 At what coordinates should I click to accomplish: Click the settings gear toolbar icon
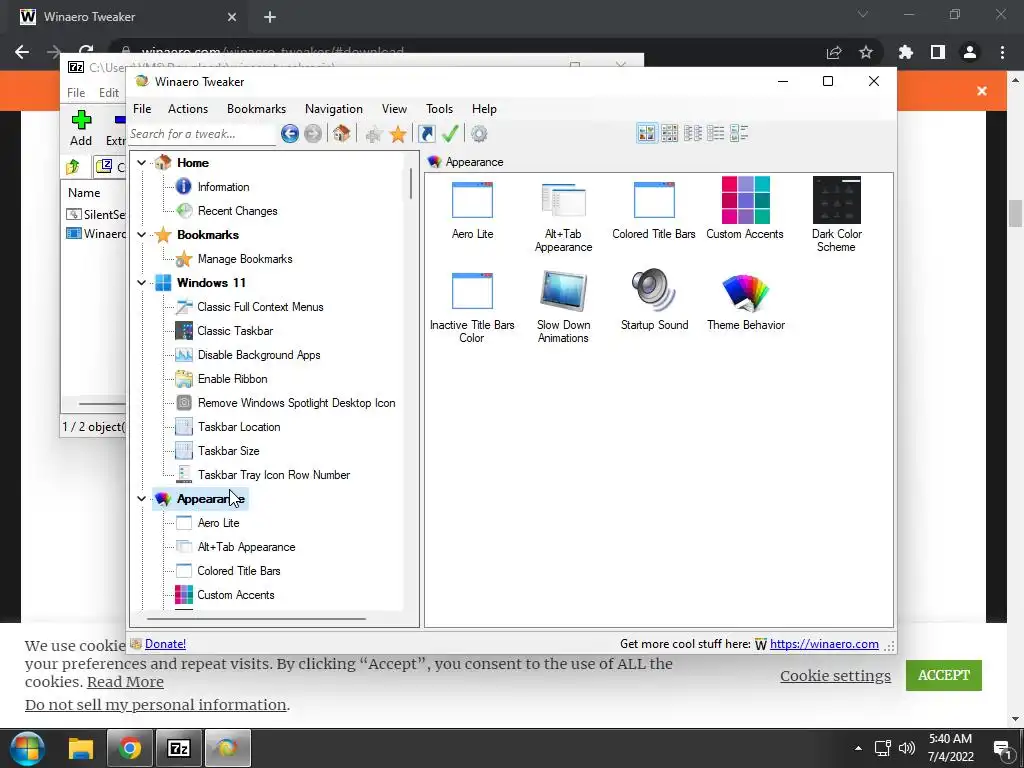[x=479, y=134]
